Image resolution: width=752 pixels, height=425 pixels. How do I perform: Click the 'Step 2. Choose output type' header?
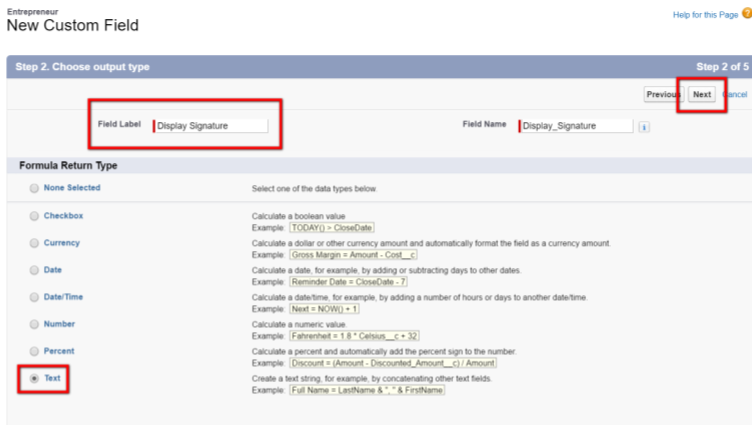pos(82,67)
